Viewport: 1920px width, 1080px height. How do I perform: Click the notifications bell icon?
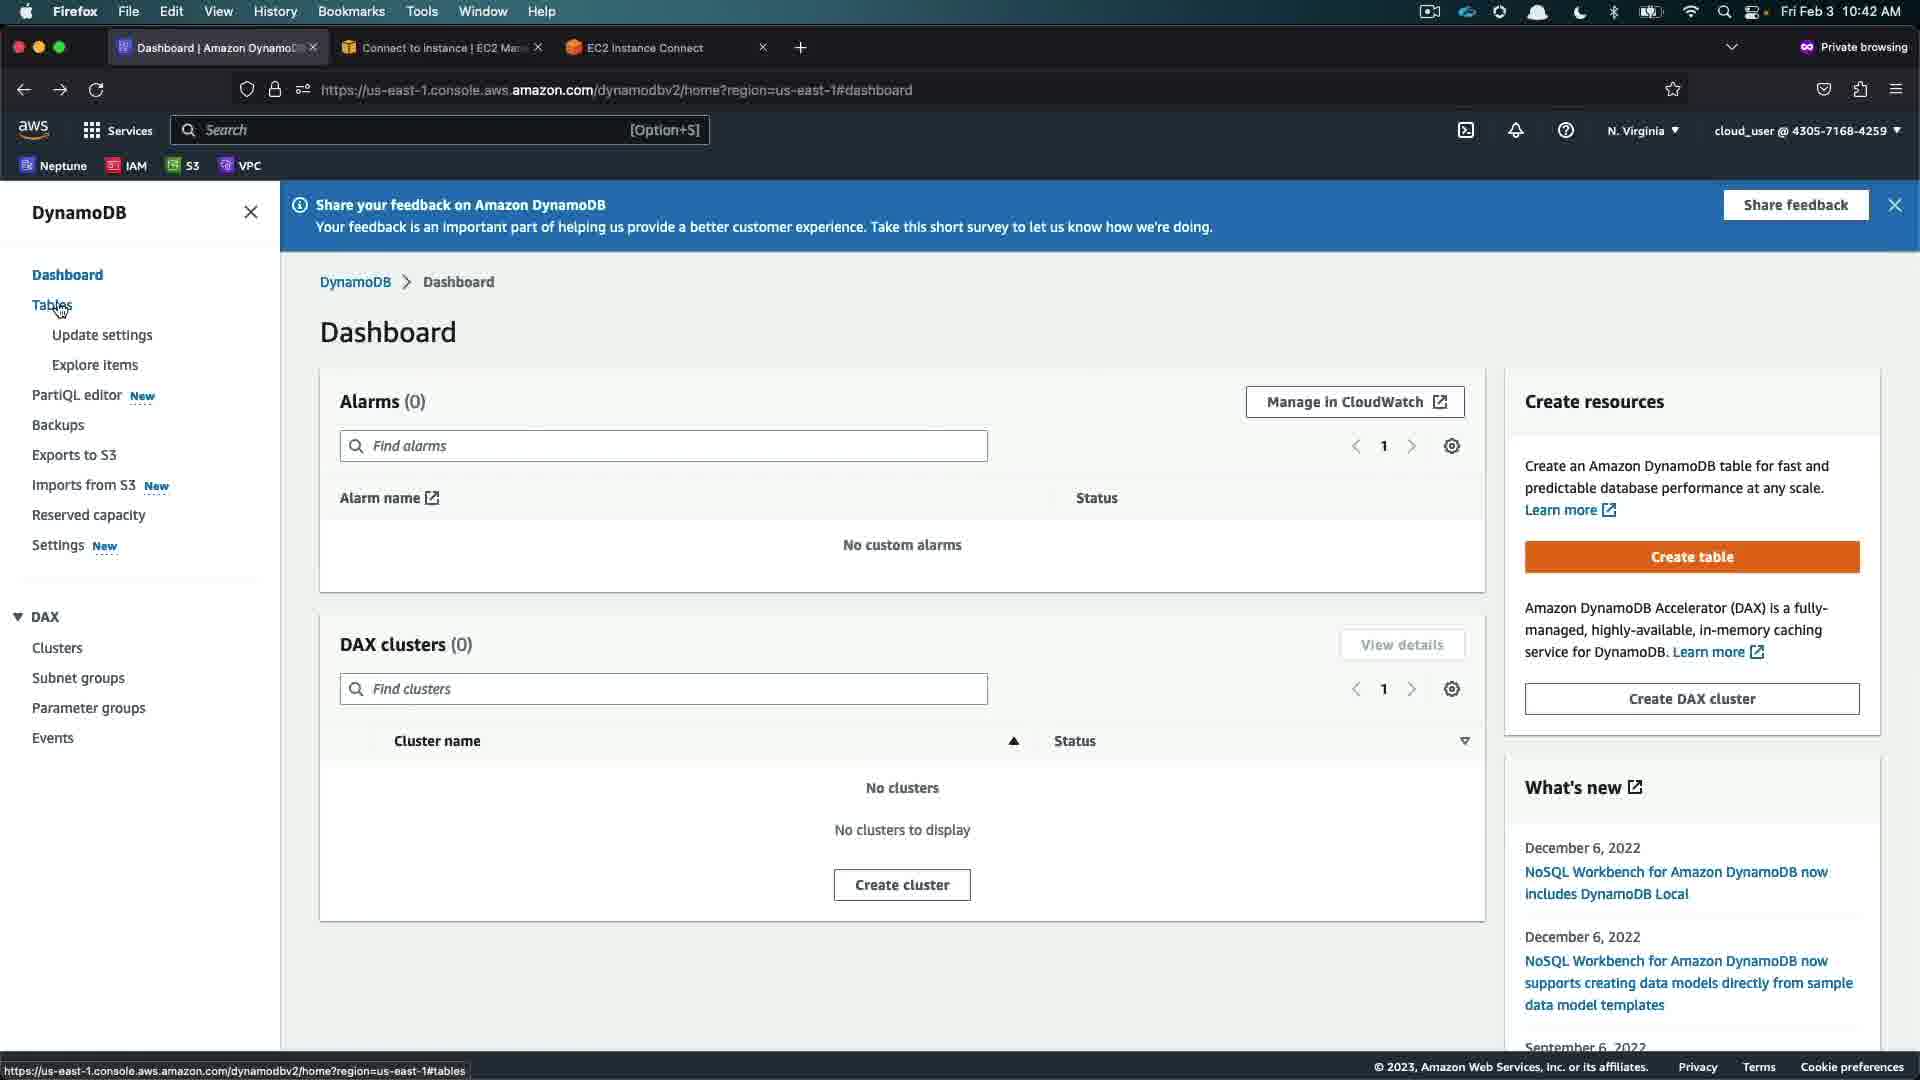click(1516, 130)
